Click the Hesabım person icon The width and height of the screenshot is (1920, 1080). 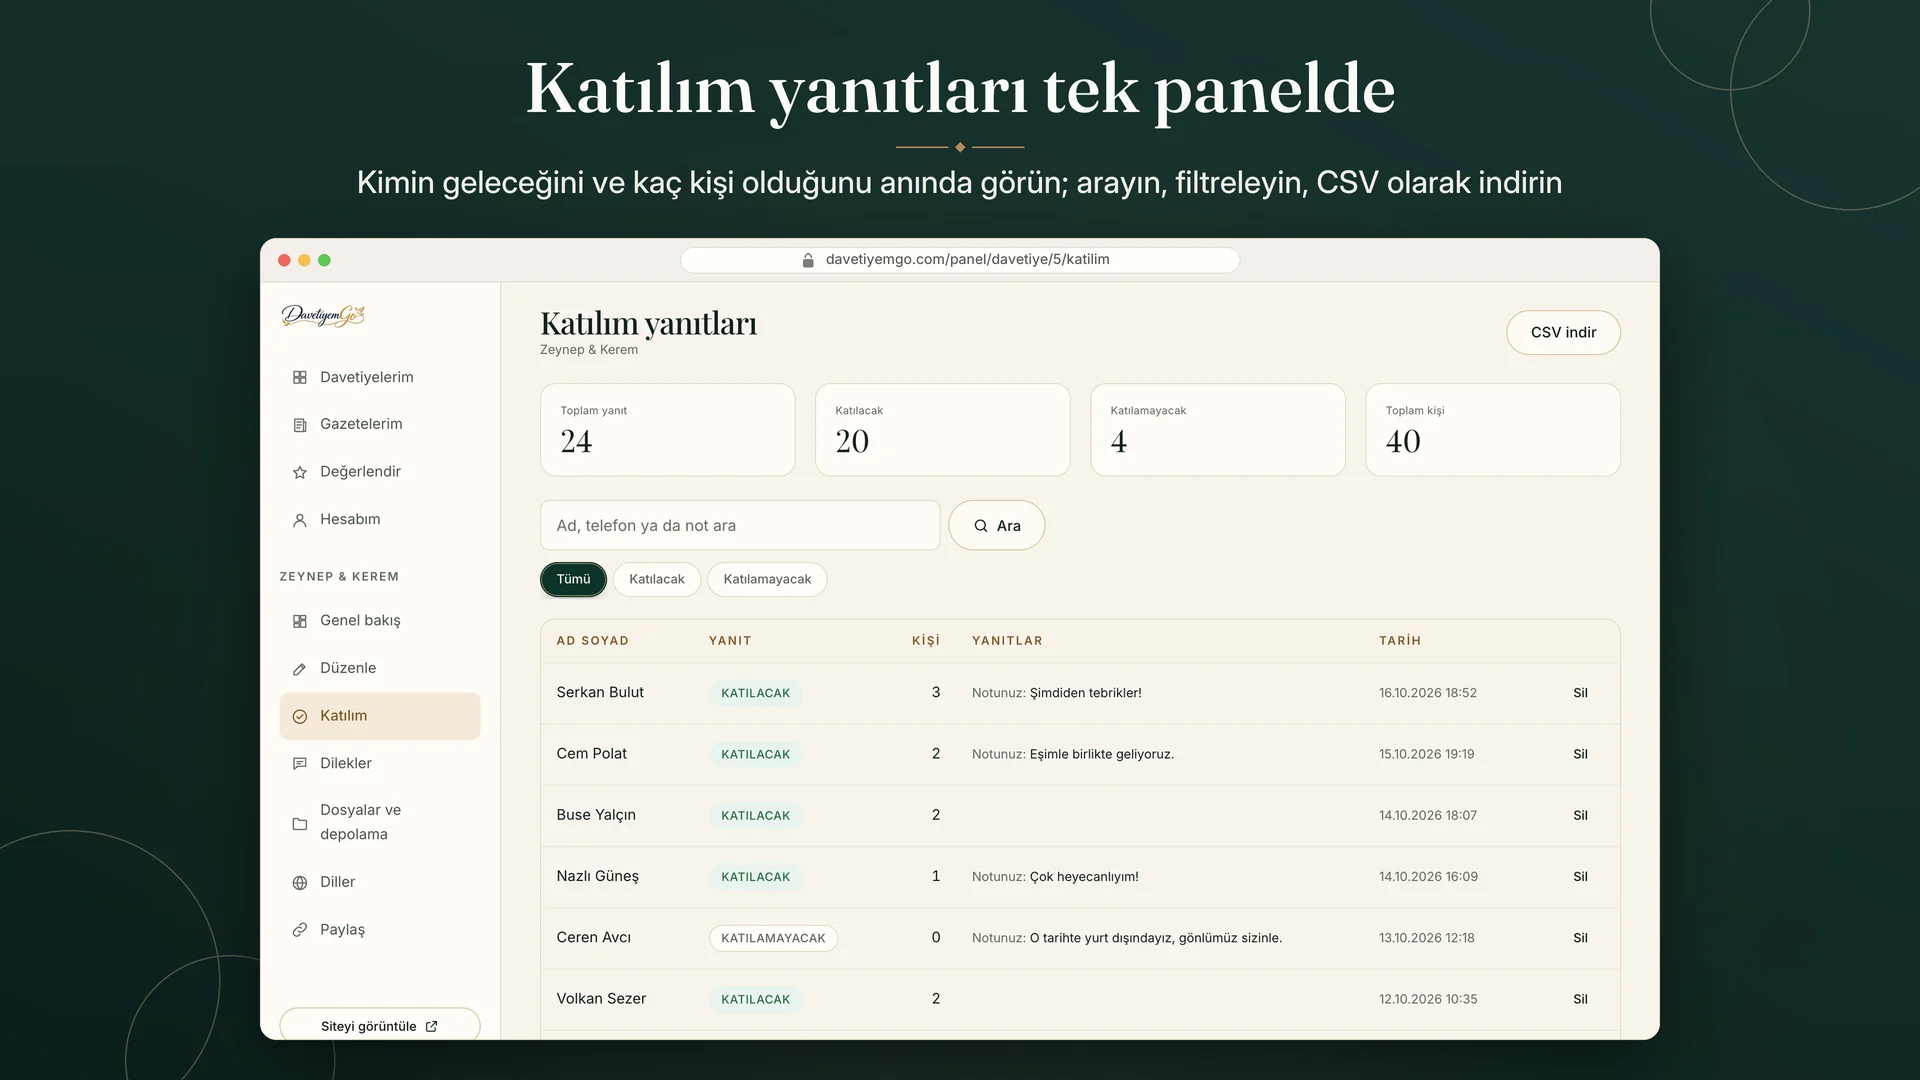coord(299,520)
